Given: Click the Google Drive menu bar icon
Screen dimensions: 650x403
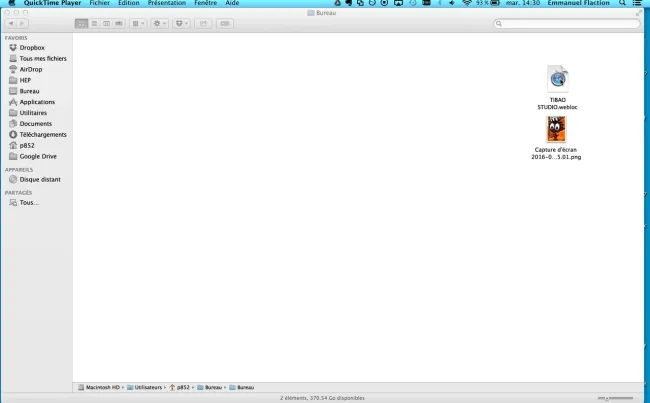Looking at the screenshot, I should (337, 3).
